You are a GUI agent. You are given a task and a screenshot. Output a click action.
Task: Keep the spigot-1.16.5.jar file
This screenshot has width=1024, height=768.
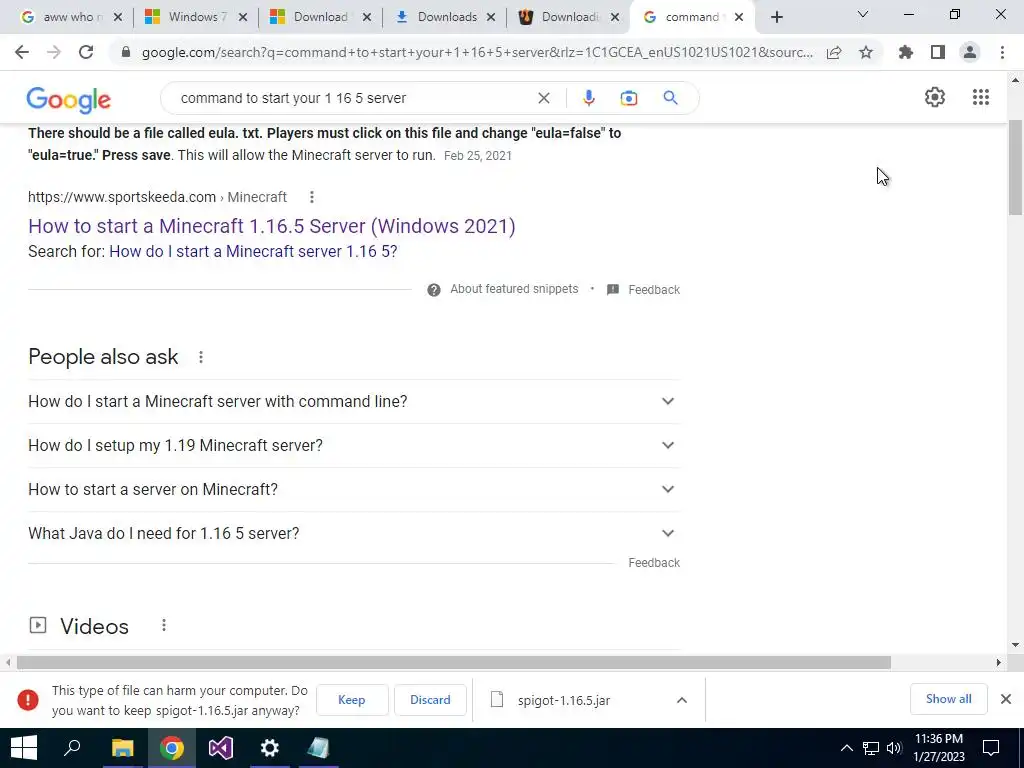[352, 699]
